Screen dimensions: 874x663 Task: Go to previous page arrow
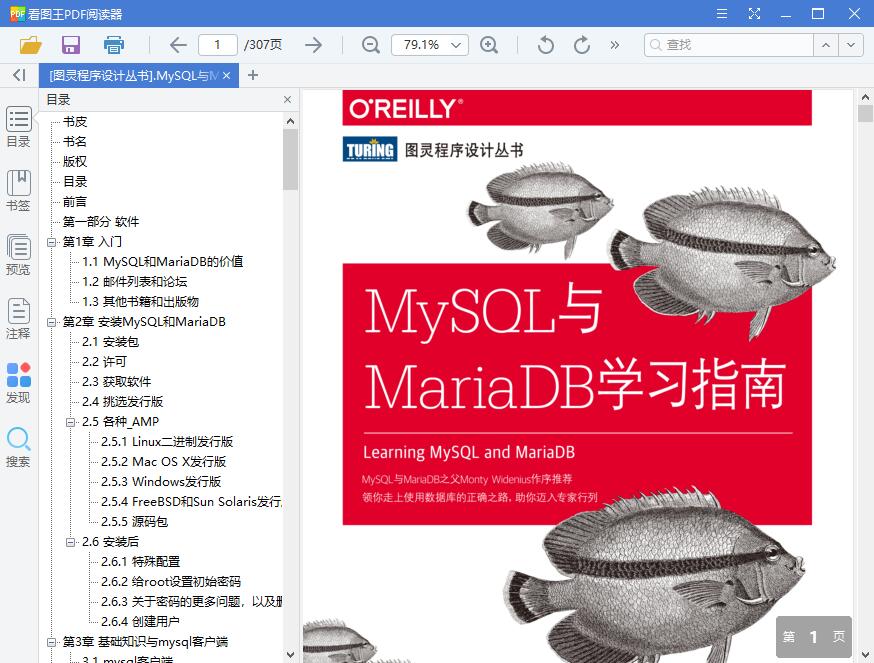click(x=178, y=45)
